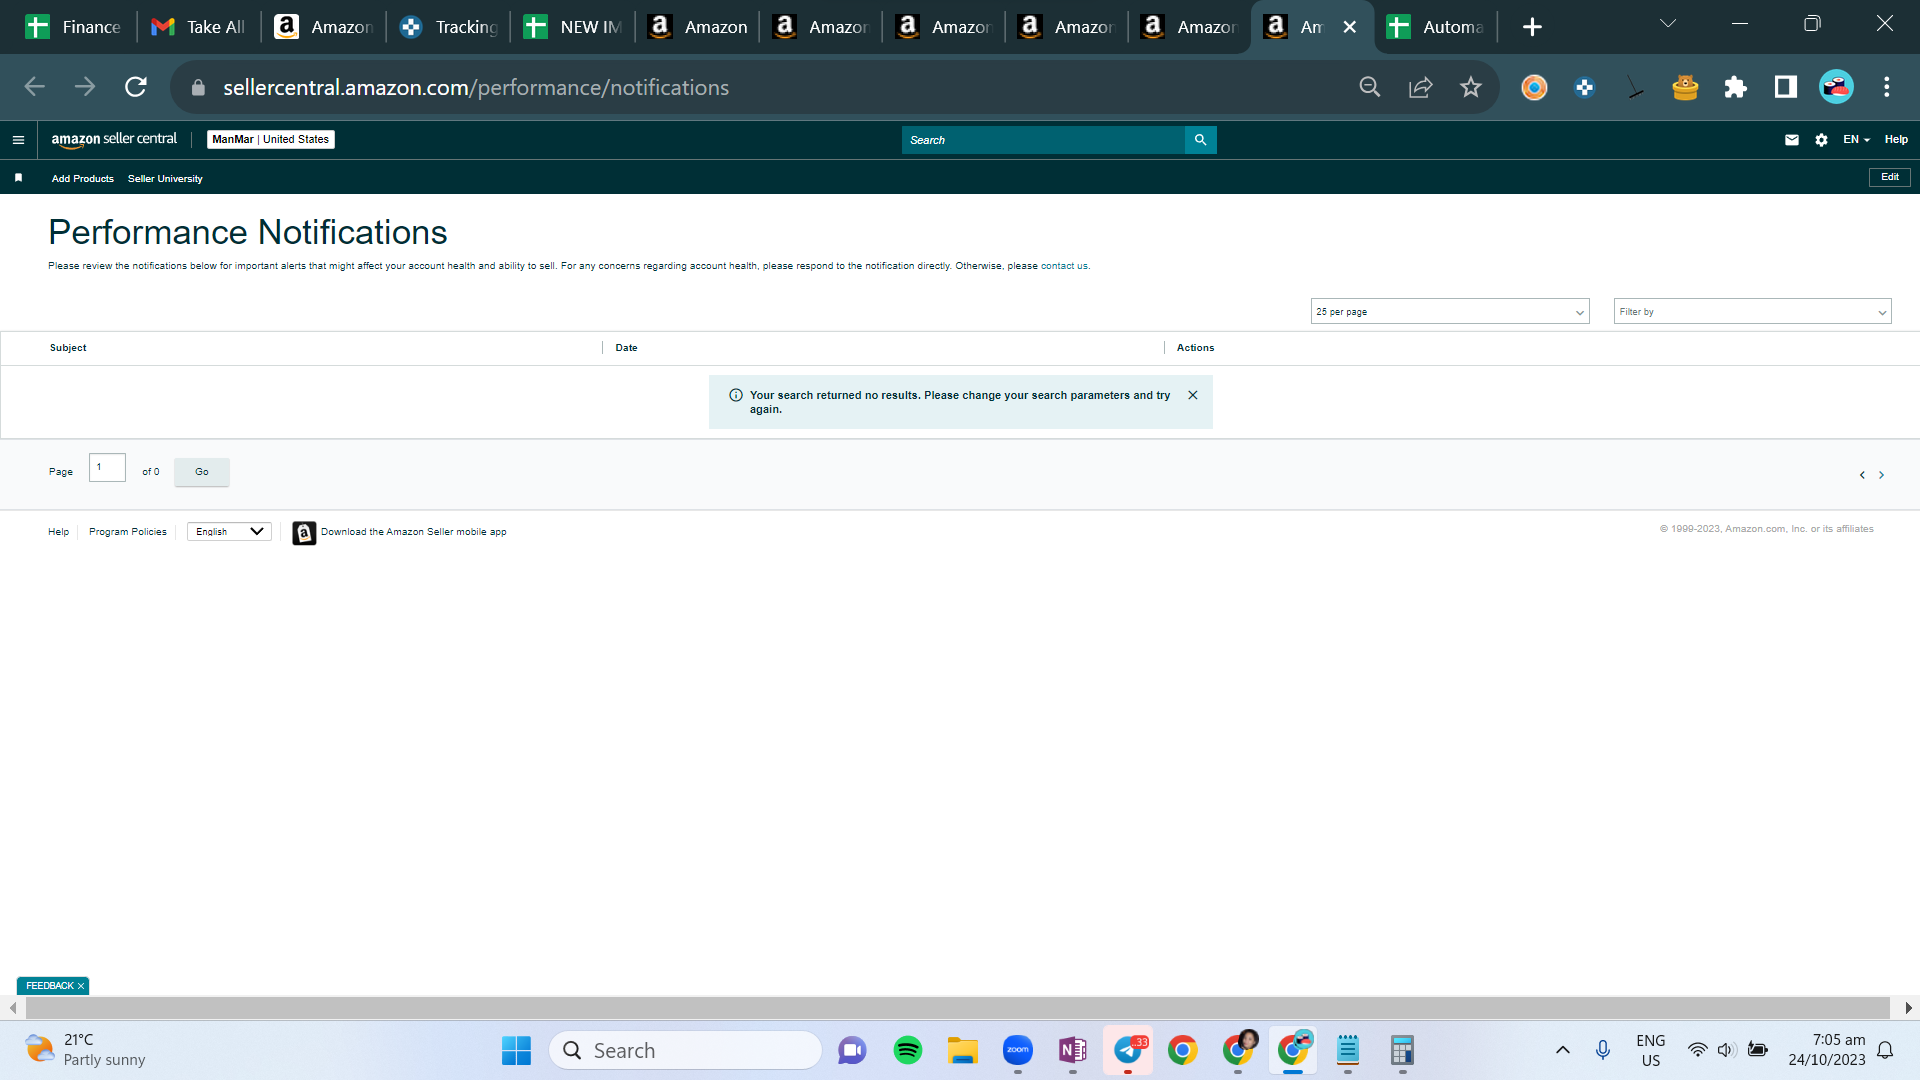Switch to the Finance tab

pos(73,27)
